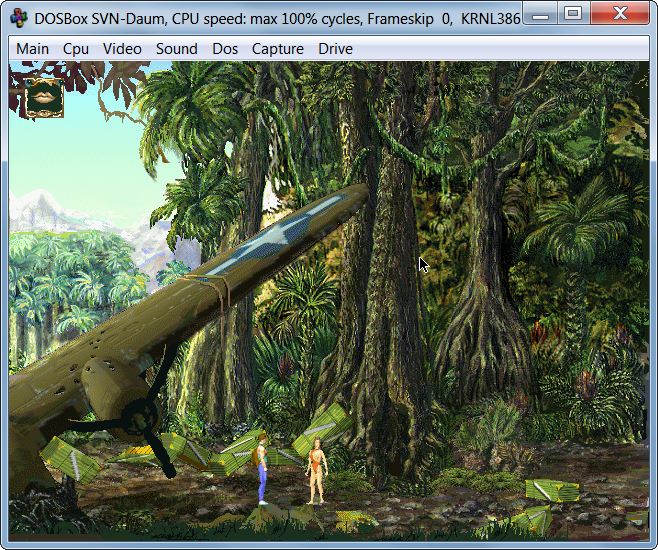Image resolution: width=658 pixels, height=550 pixels.
Task: Open the Cpu menu
Action: click(x=76, y=49)
